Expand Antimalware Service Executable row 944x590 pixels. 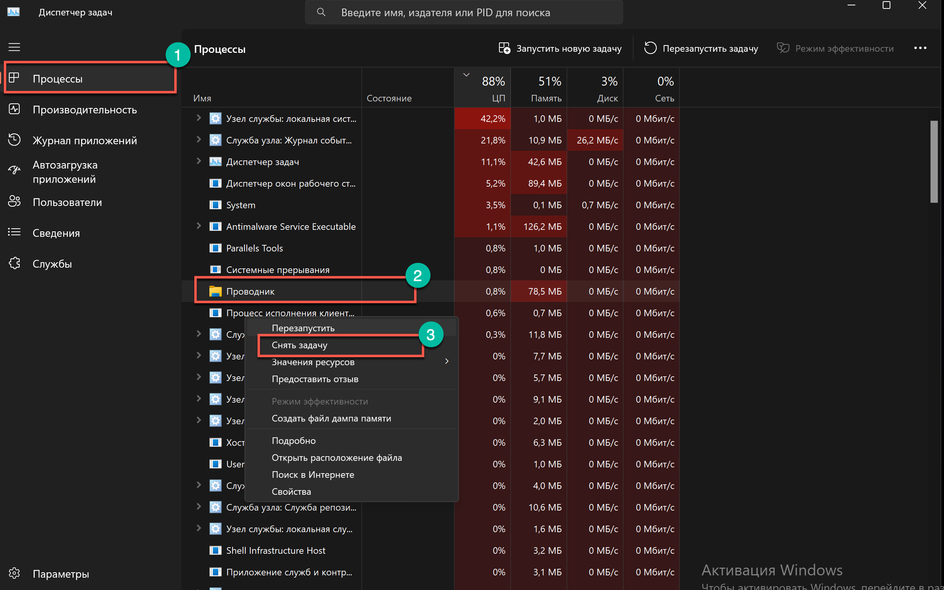[x=198, y=226]
